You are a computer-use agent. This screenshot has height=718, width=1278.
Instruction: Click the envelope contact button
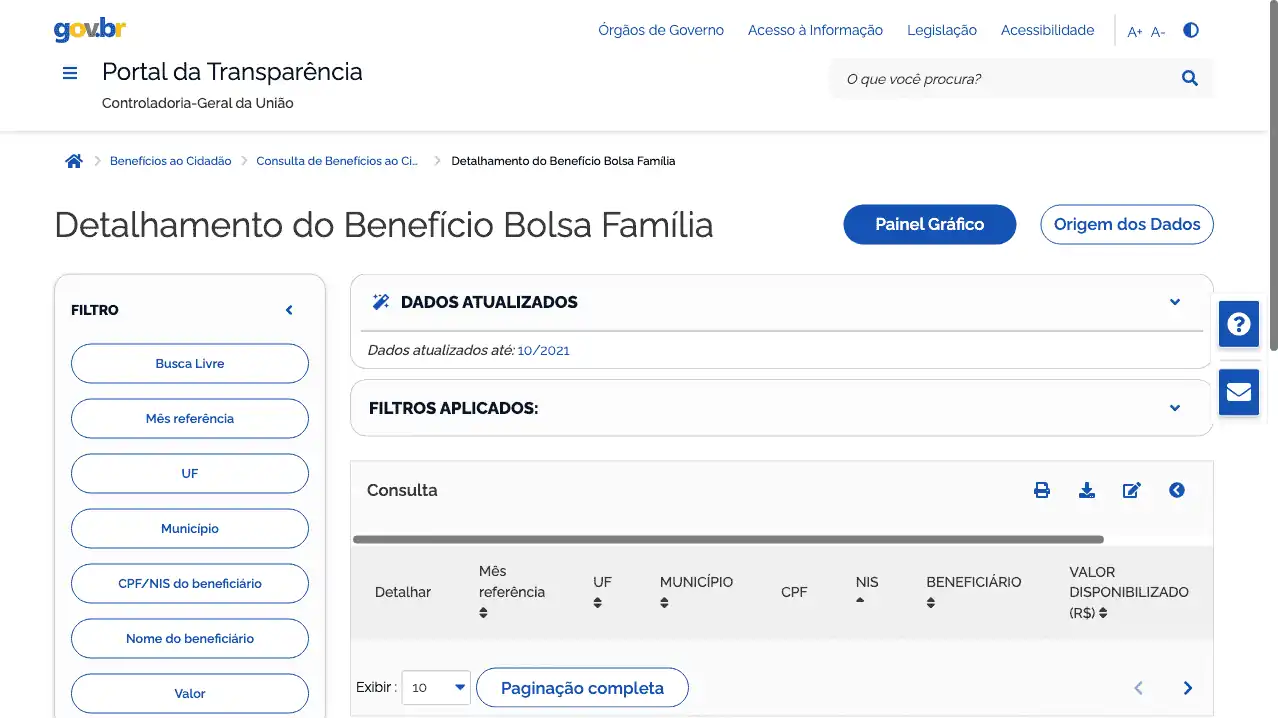[1239, 391]
